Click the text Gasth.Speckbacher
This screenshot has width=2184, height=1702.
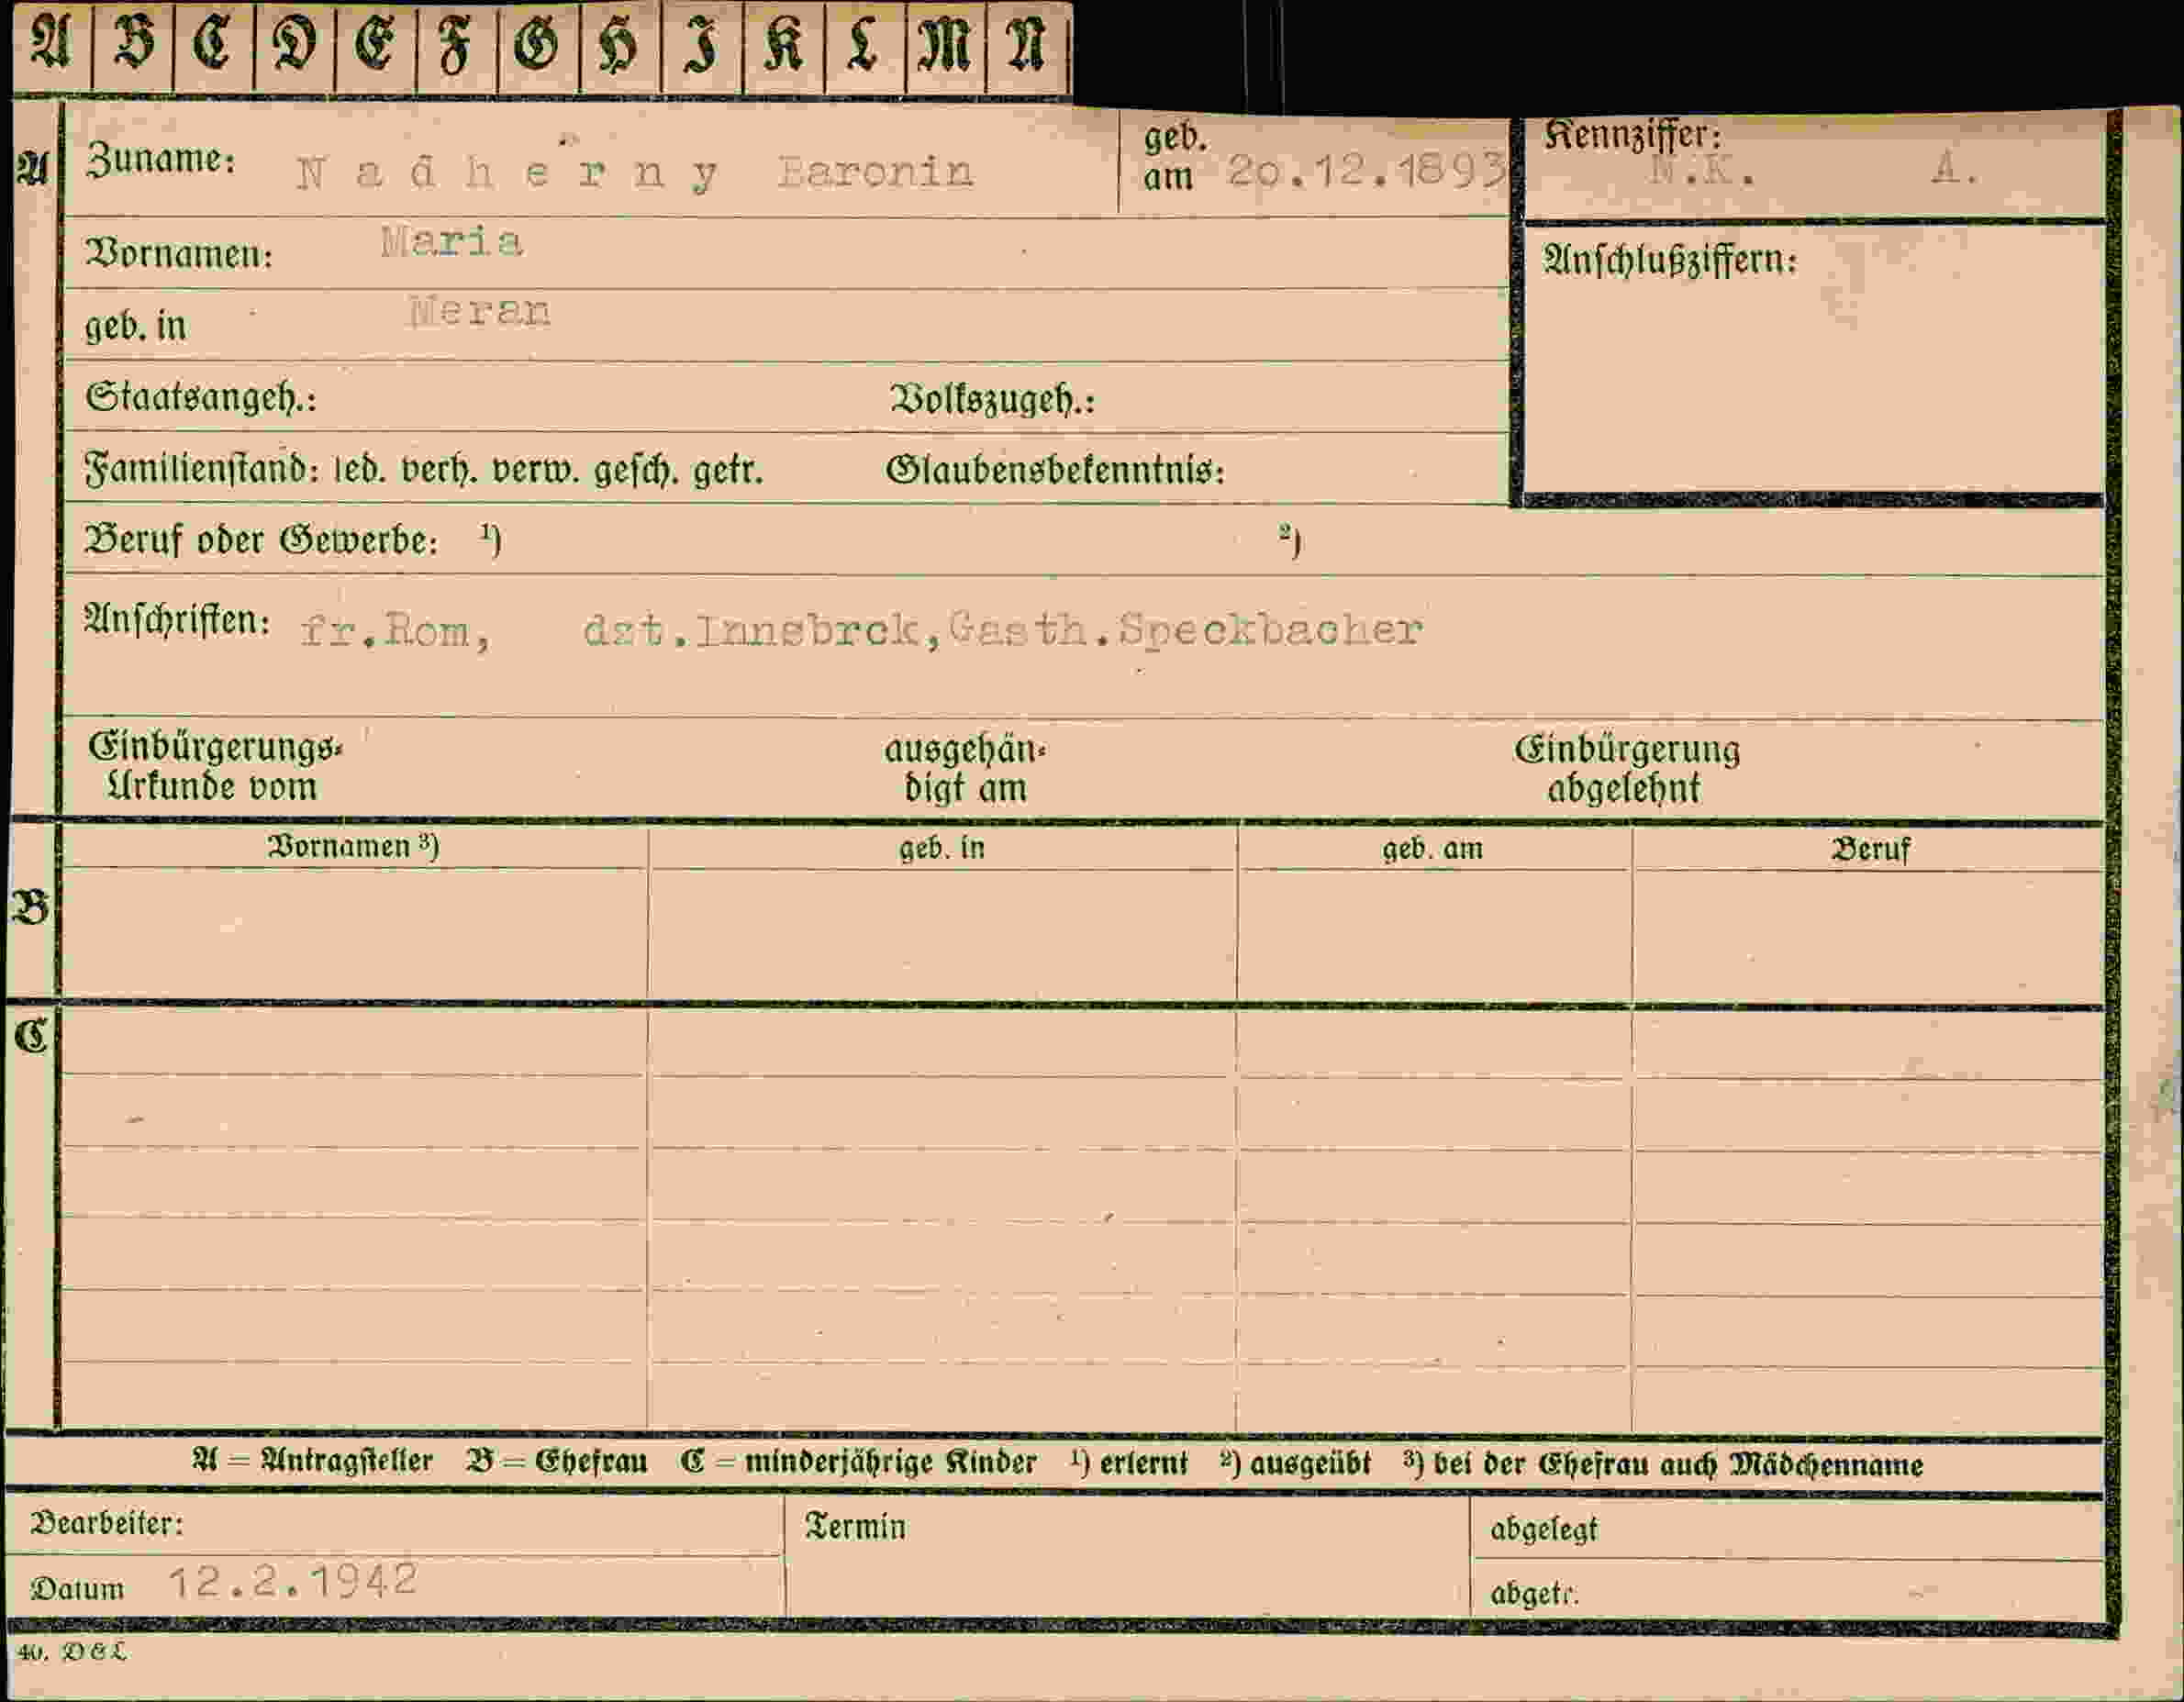(1184, 629)
